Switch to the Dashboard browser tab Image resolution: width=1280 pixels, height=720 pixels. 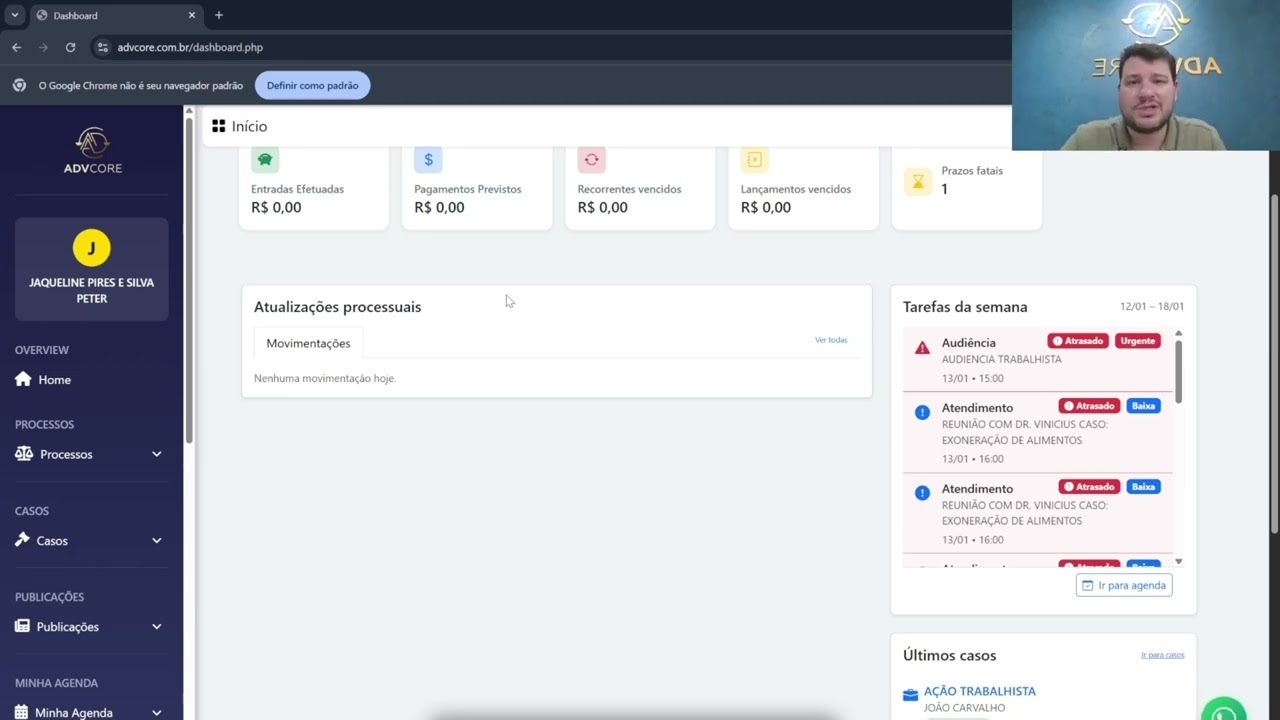point(115,15)
